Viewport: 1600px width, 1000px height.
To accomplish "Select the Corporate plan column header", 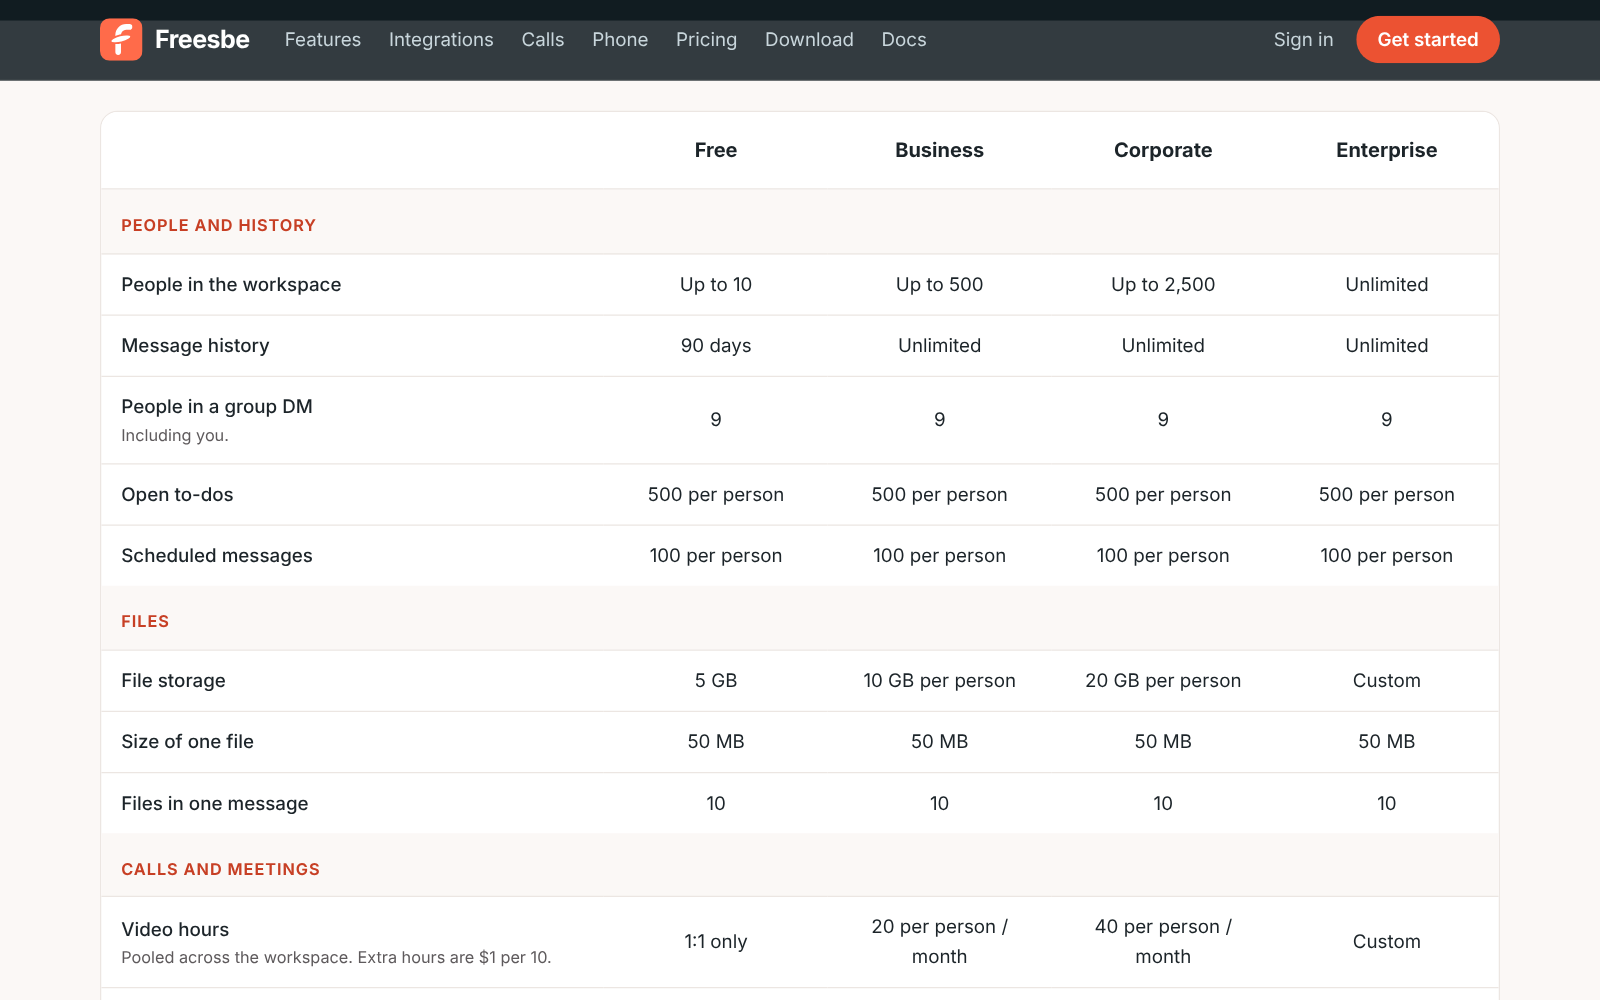I will tap(1163, 150).
